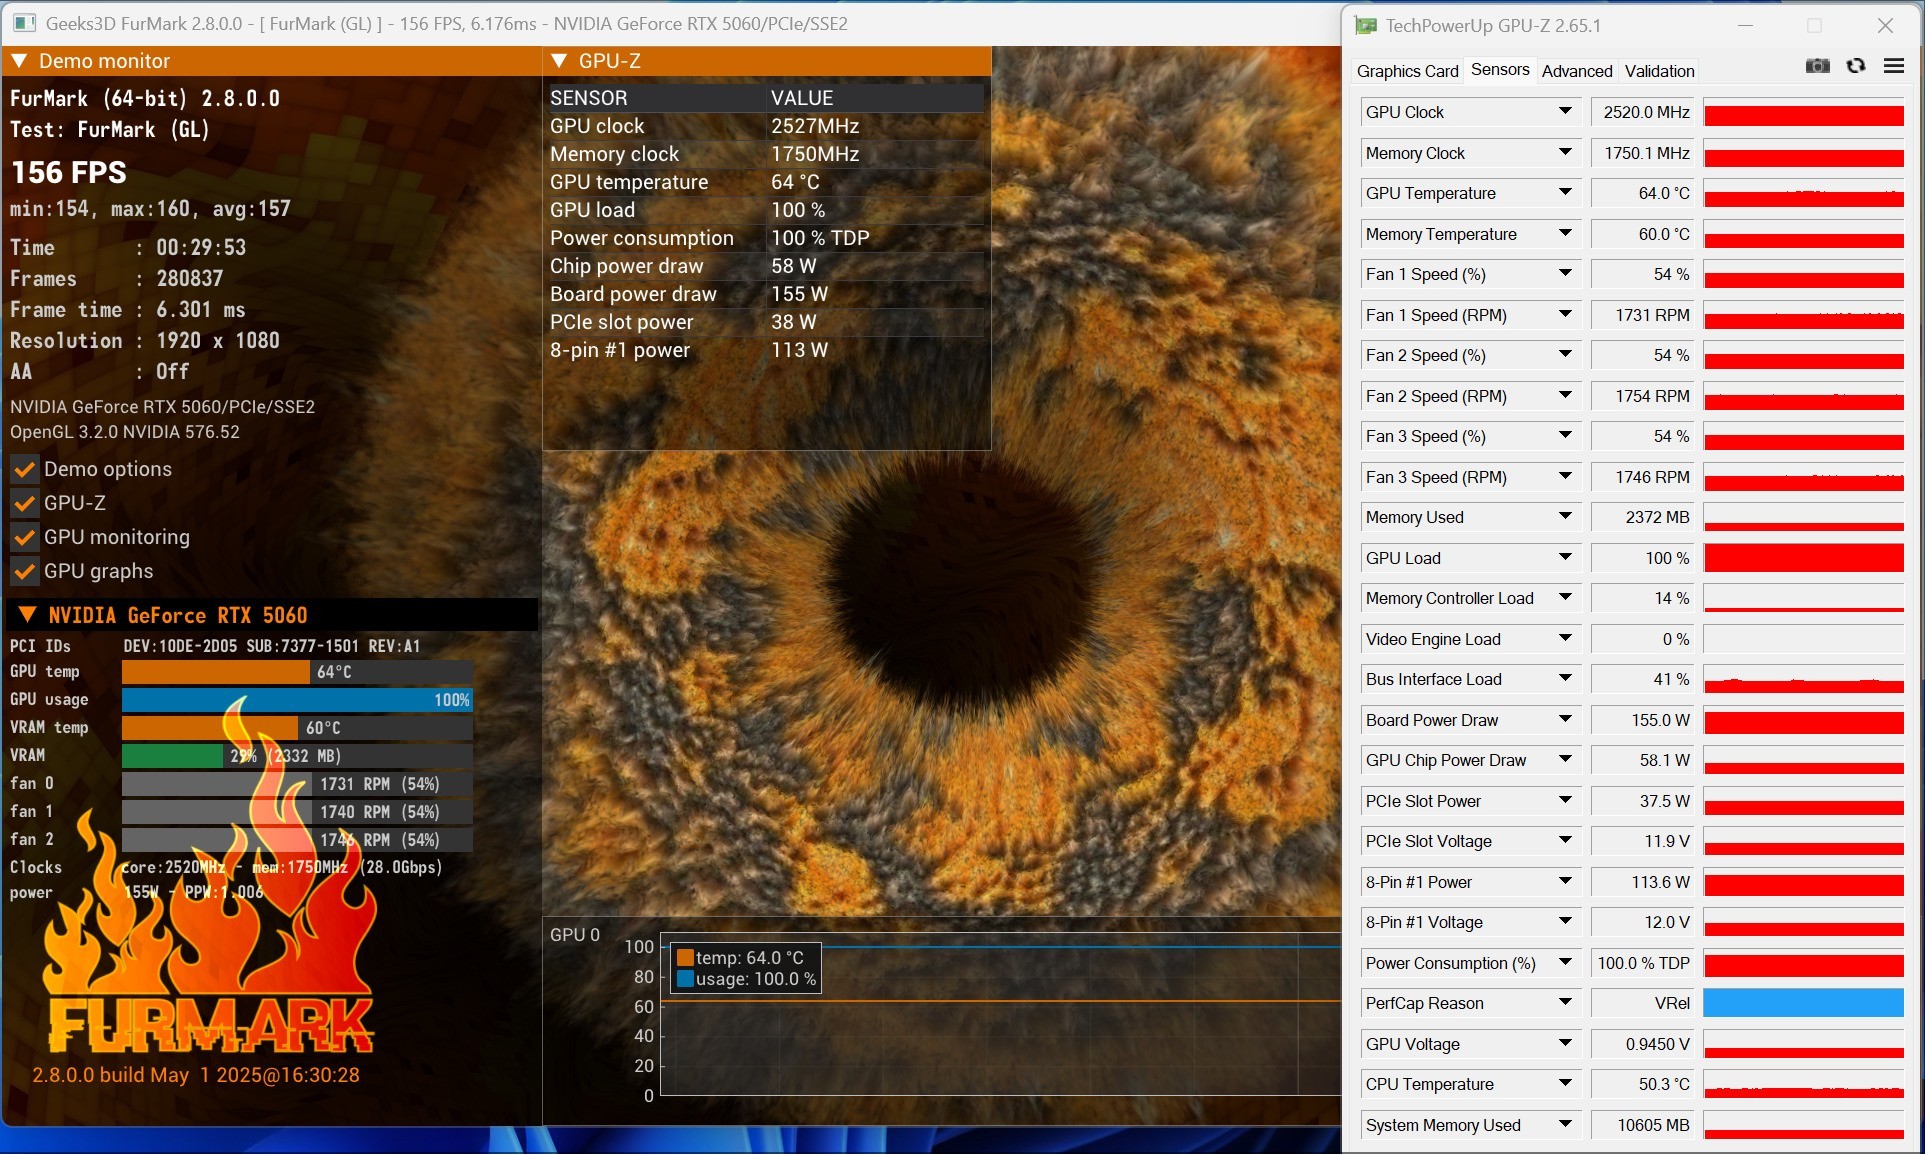The image size is (1925, 1154).
Task: Select the Sensors tab in GPU-Z
Action: [x=1500, y=70]
